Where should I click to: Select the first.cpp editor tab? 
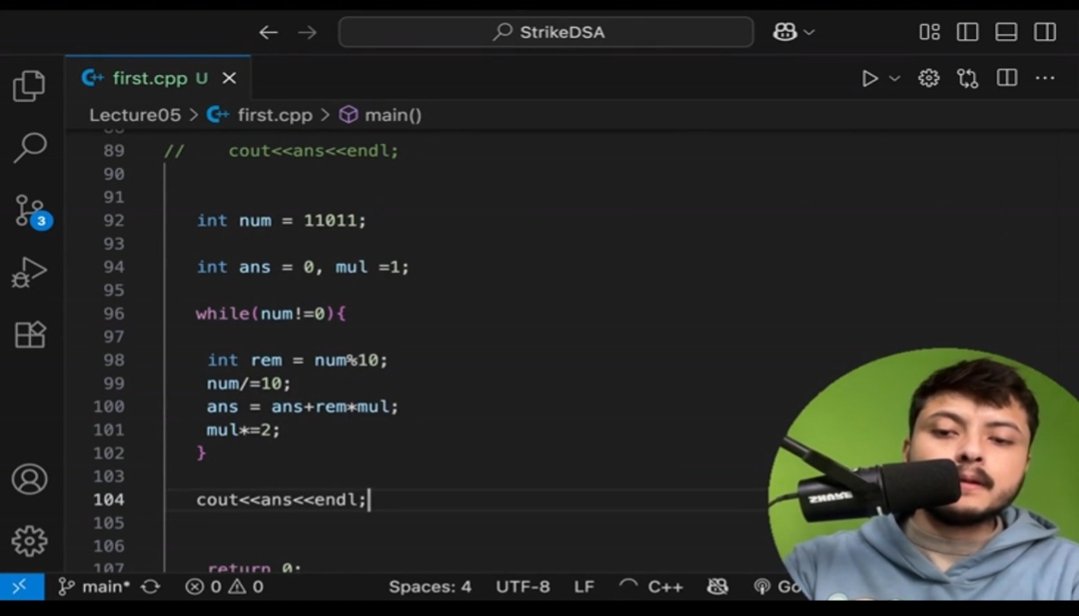tap(158, 78)
